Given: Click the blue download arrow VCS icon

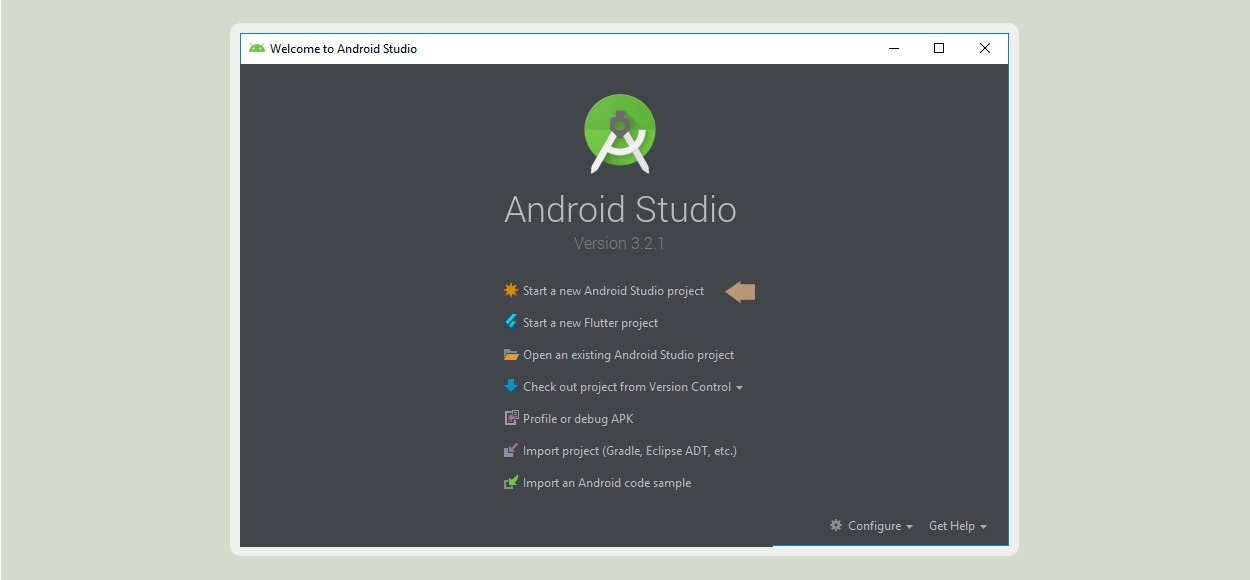Looking at the screenshot, I should coord(511,386).
